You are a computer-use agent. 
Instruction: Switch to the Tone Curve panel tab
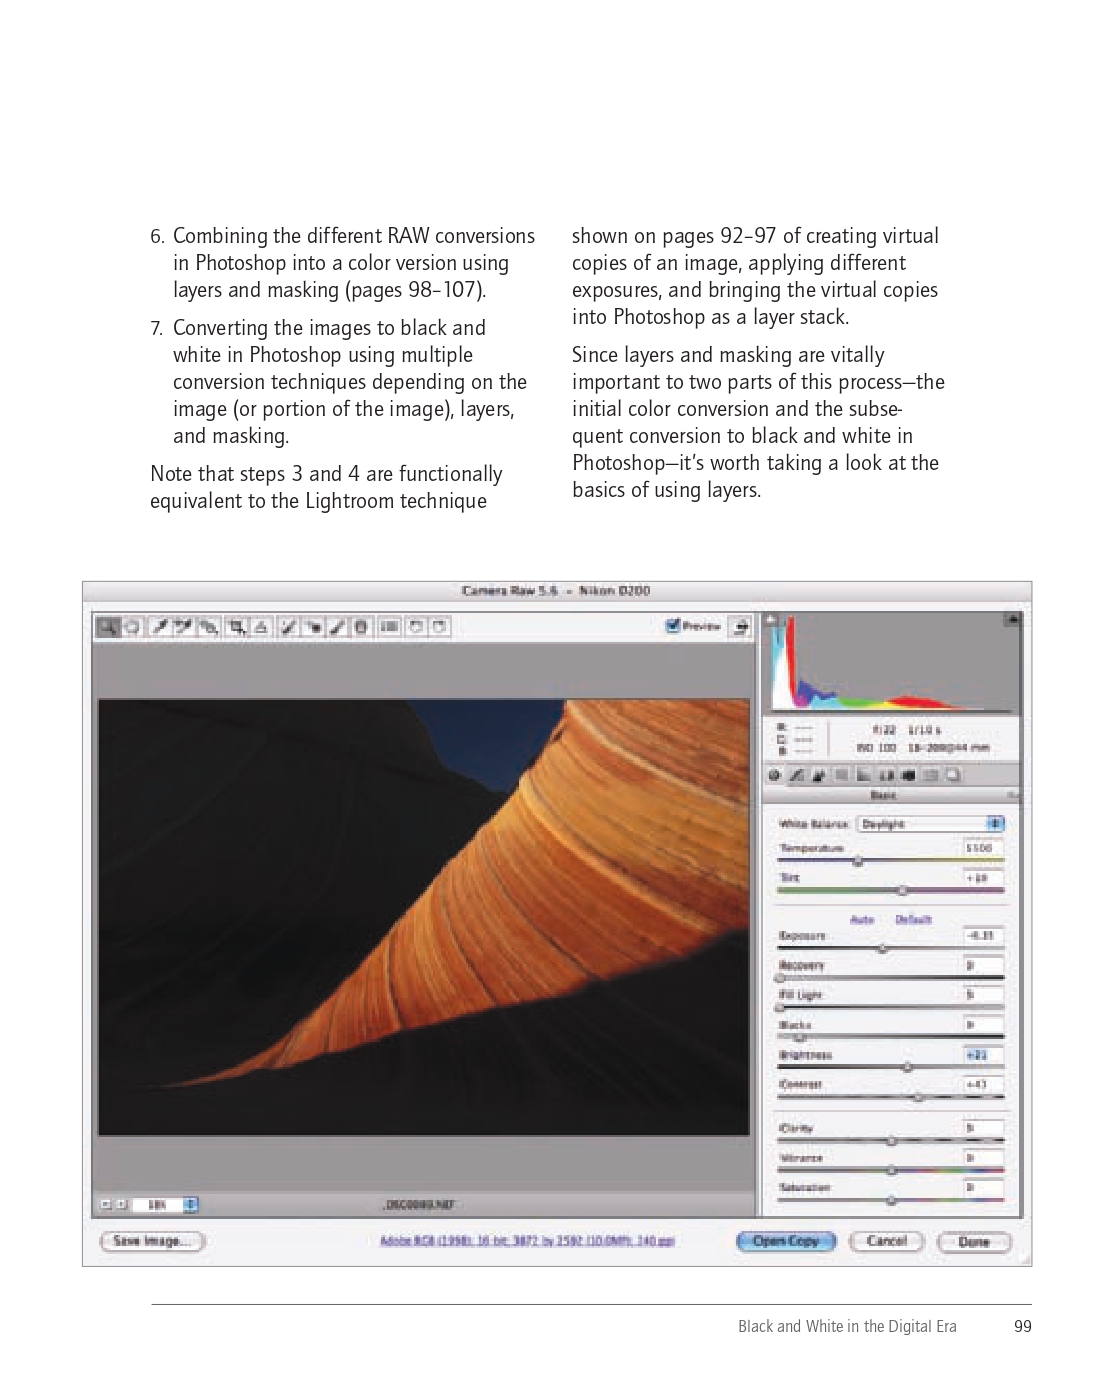click(x=797, y=775)
